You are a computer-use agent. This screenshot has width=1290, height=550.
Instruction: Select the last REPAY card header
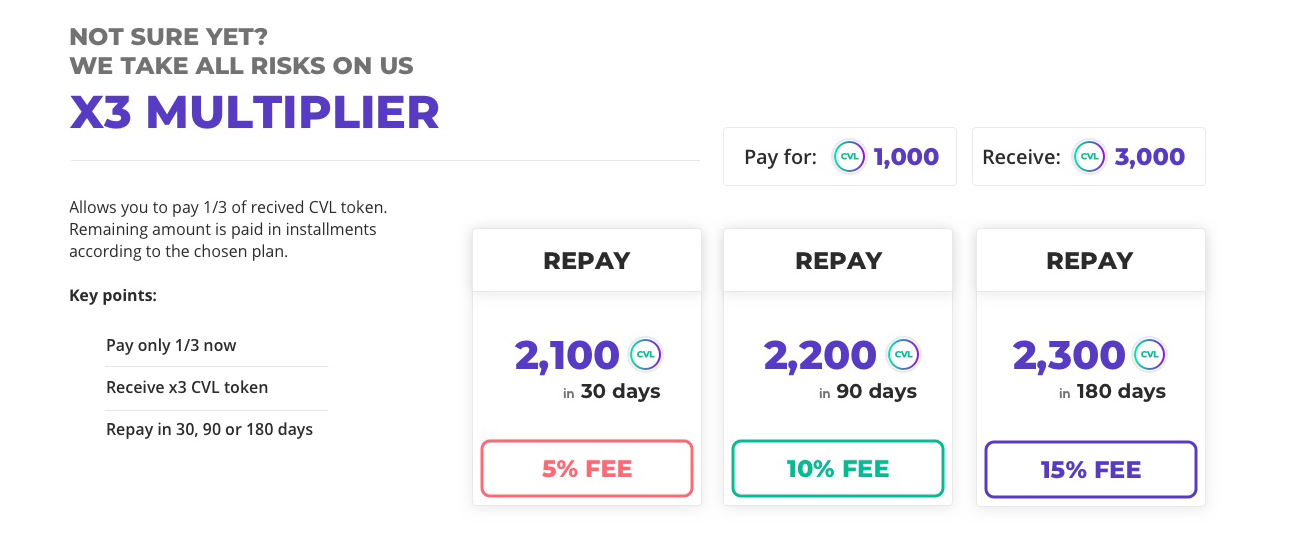coord(1091,261)
